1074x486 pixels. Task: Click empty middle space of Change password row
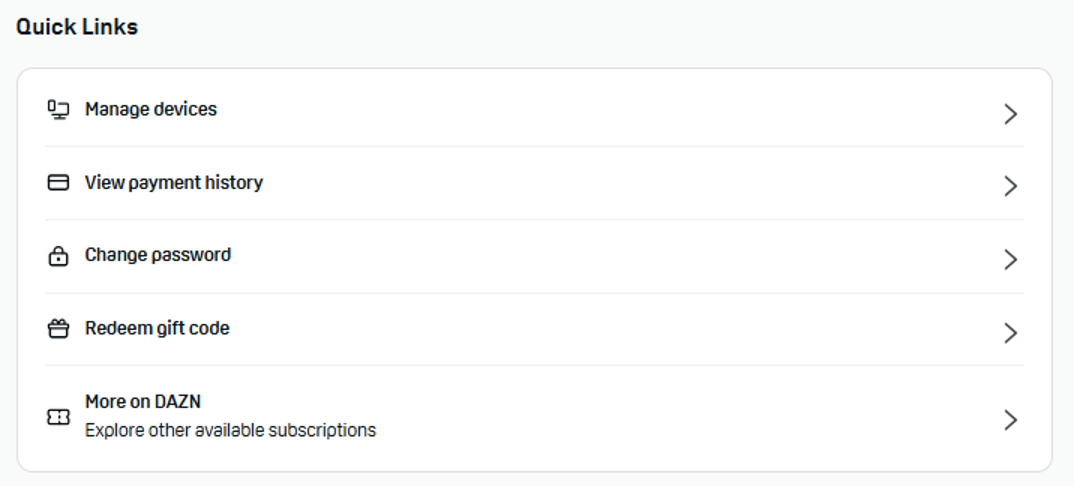[x=600, y=256]
